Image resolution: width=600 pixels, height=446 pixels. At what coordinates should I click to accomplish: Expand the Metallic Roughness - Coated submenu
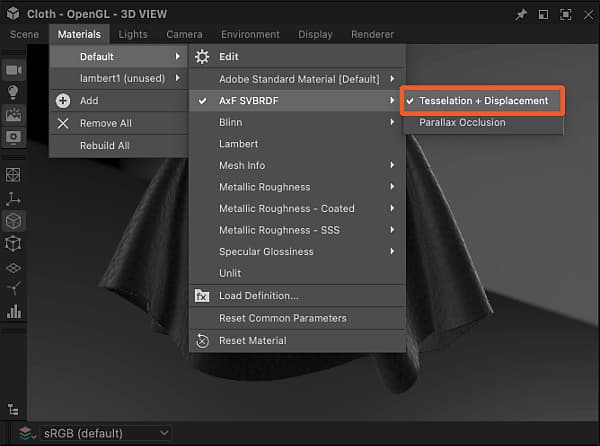pyautogui.click(x=392, y=208)
